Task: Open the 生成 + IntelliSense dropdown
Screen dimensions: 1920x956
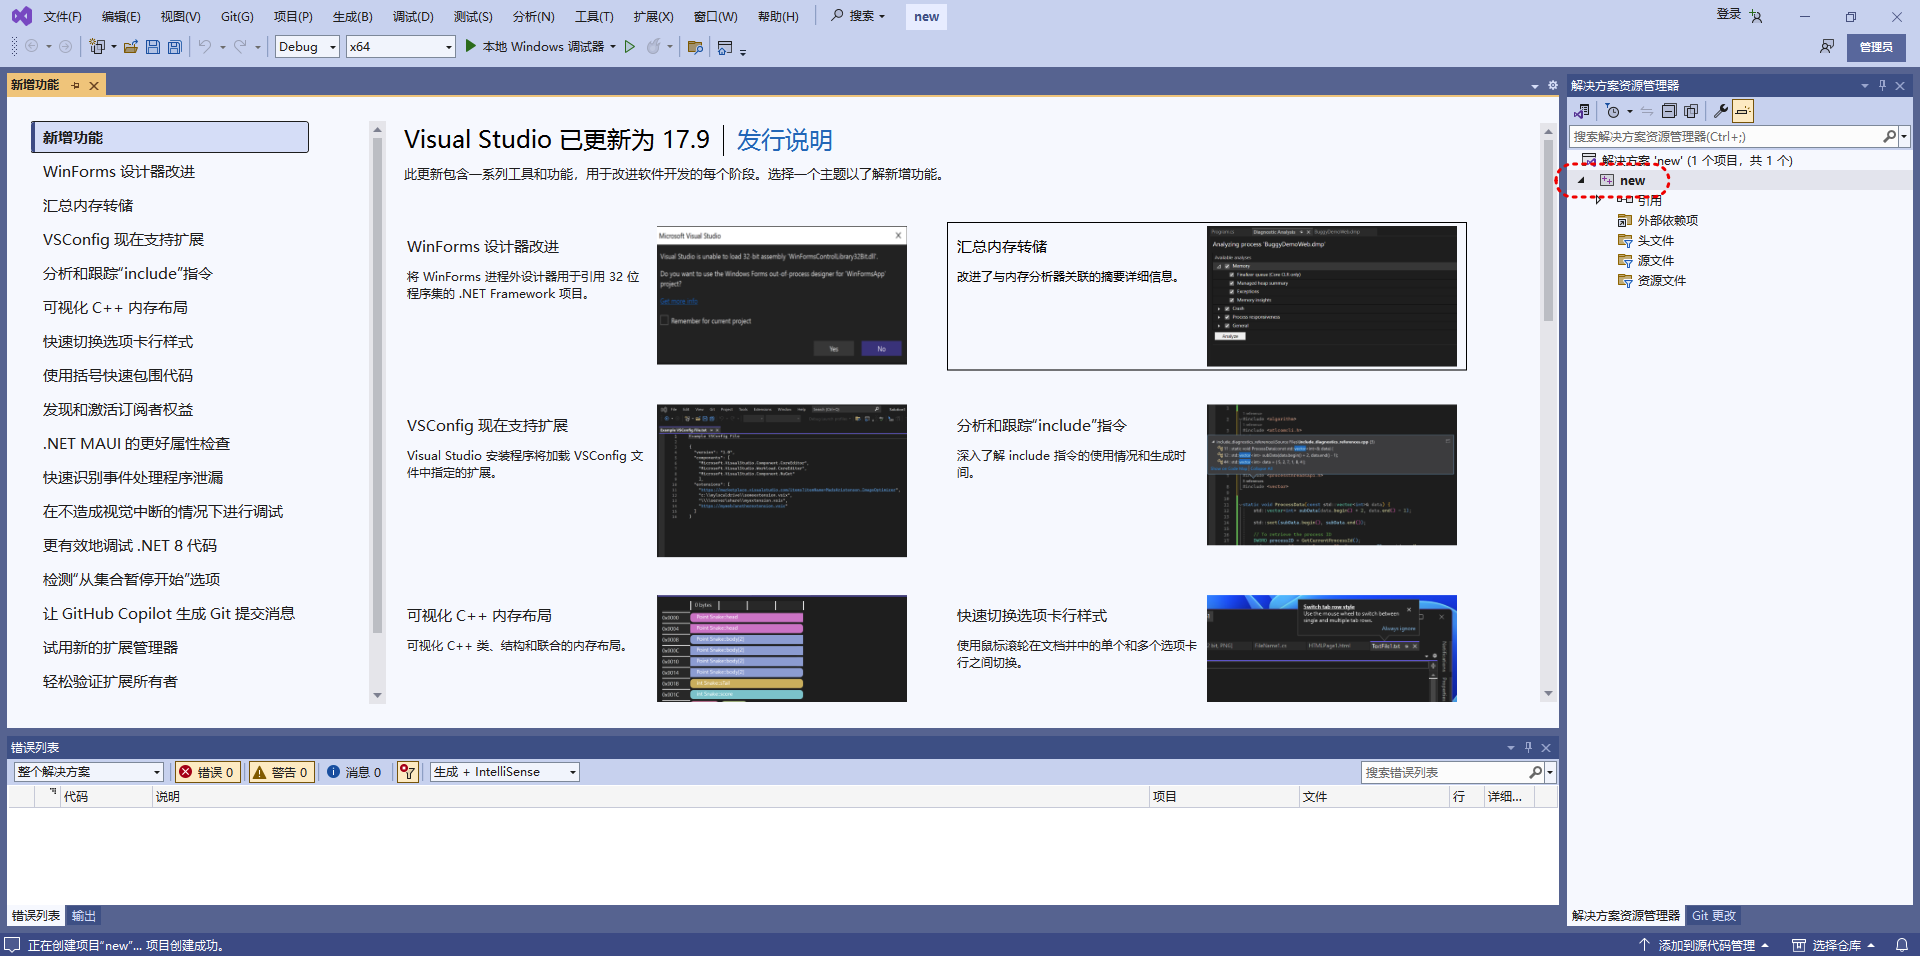Action: coord(505,772)
